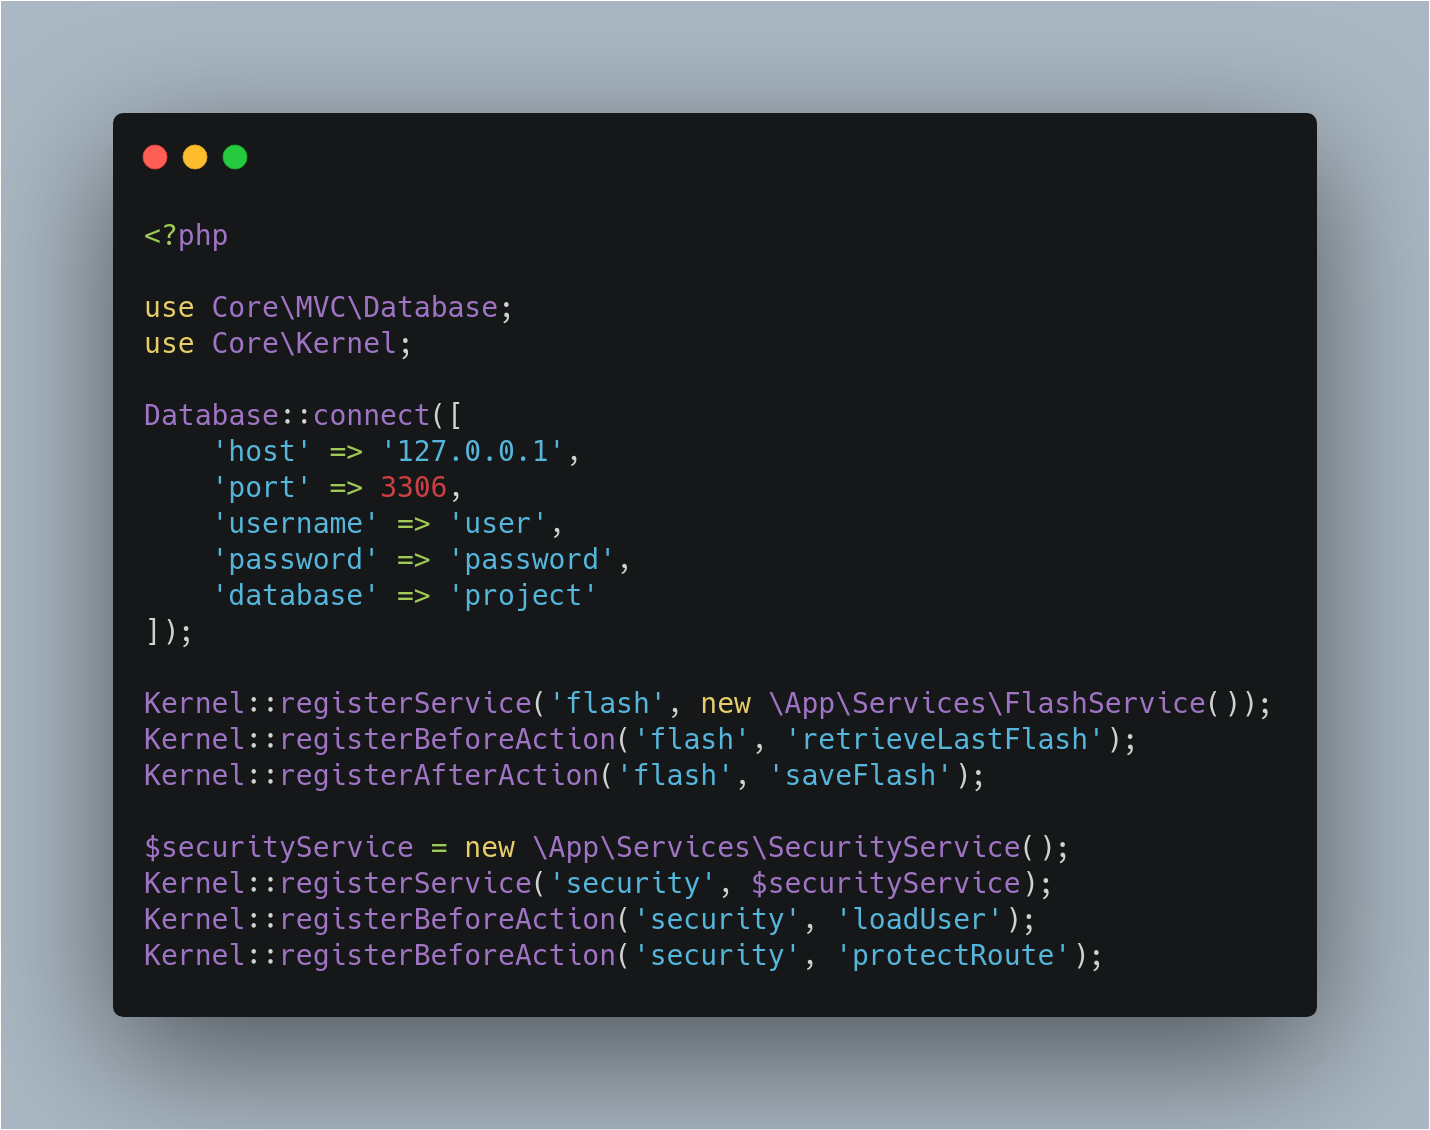
Task: Click the 'saveFlash' string
Action: click(861, 776)
